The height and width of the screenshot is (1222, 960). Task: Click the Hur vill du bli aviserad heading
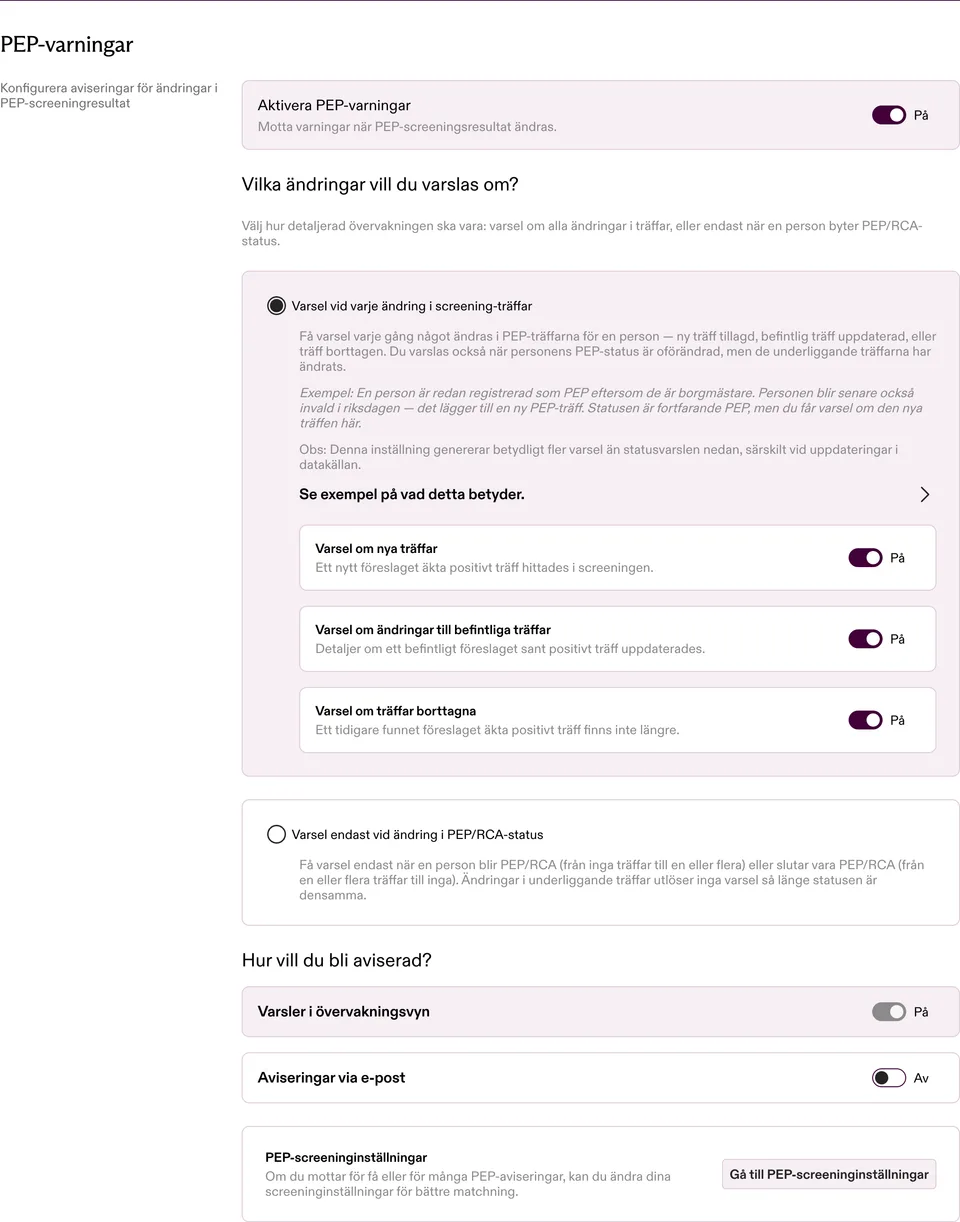click(337, 961)
